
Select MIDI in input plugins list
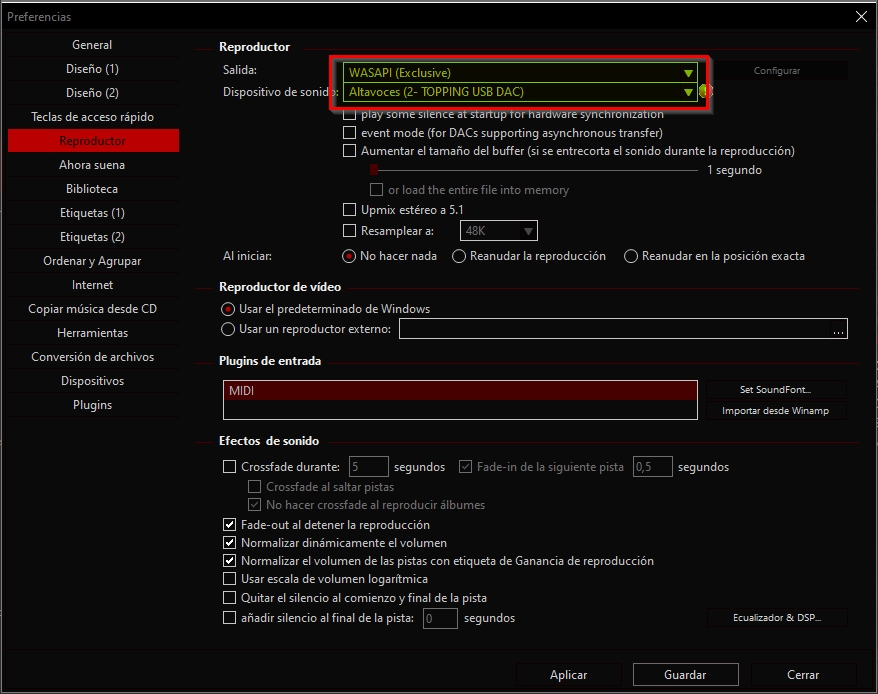click(460, 391)
